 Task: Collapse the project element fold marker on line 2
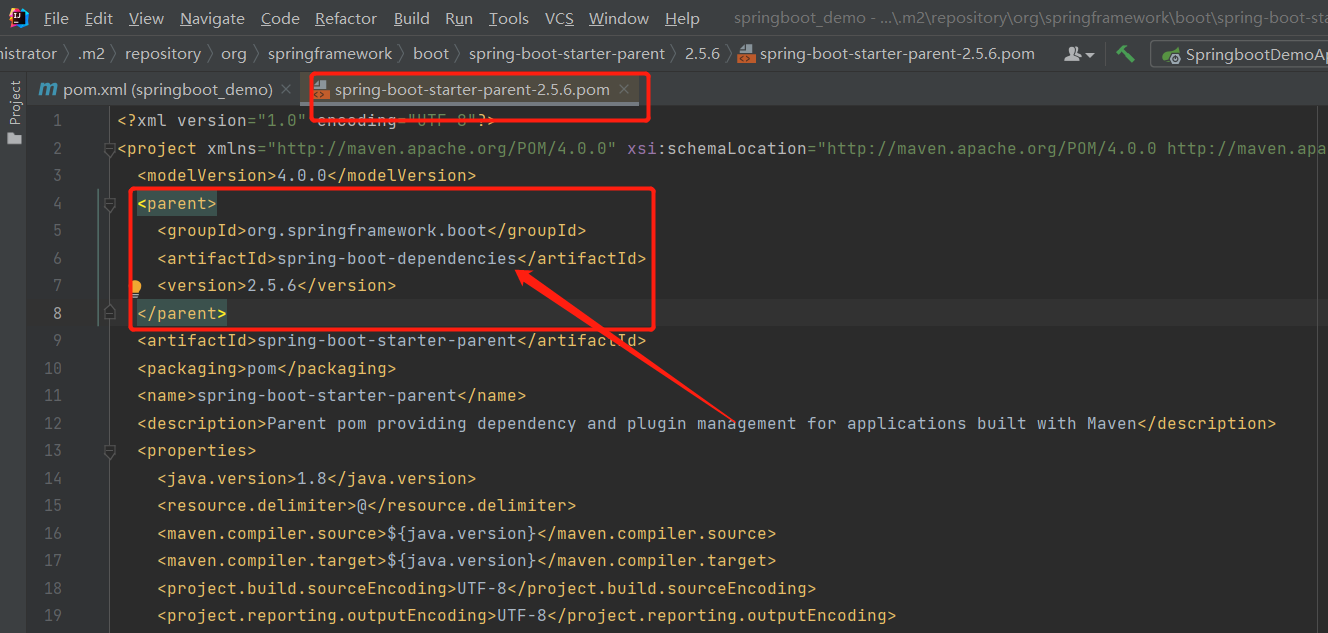click(109, 149)
